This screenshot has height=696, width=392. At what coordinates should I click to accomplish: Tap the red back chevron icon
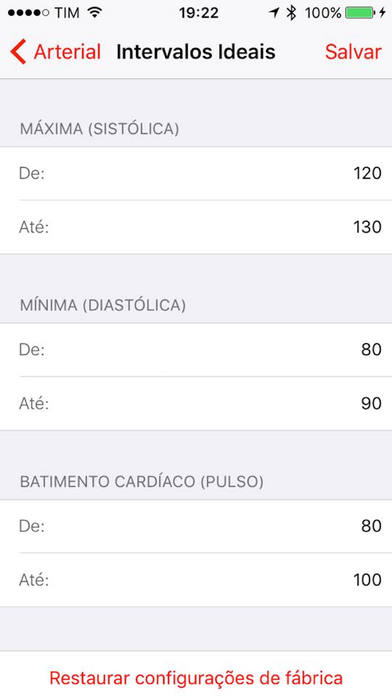coord(18,51)
